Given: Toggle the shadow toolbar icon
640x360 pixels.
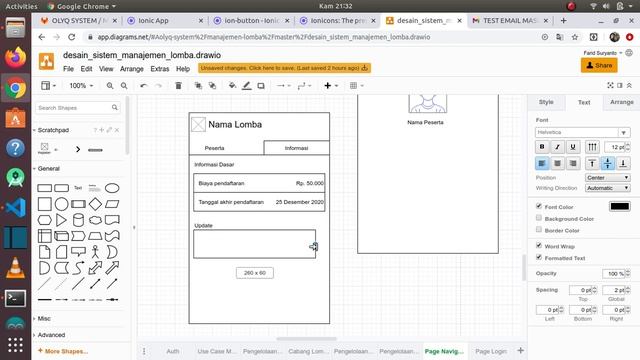Looking at the screenshot, I should pyautogui.click(x=261, y=86).
